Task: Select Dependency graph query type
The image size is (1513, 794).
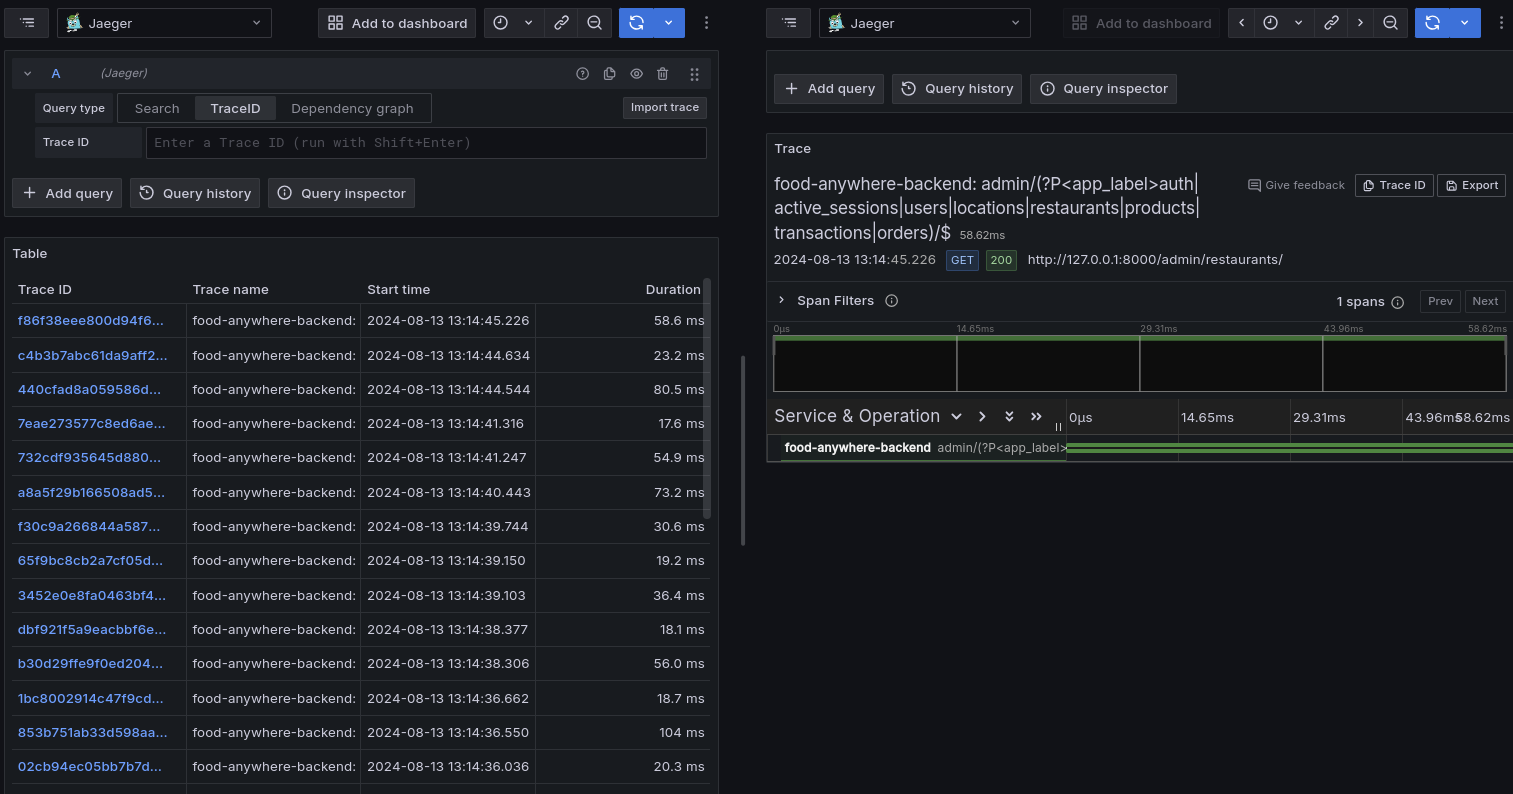Action: (x=352, y=108)
